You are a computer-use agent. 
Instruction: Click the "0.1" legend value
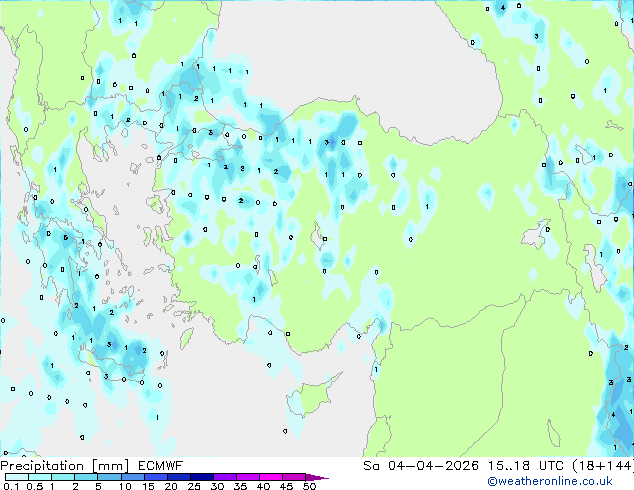(11, 486)
